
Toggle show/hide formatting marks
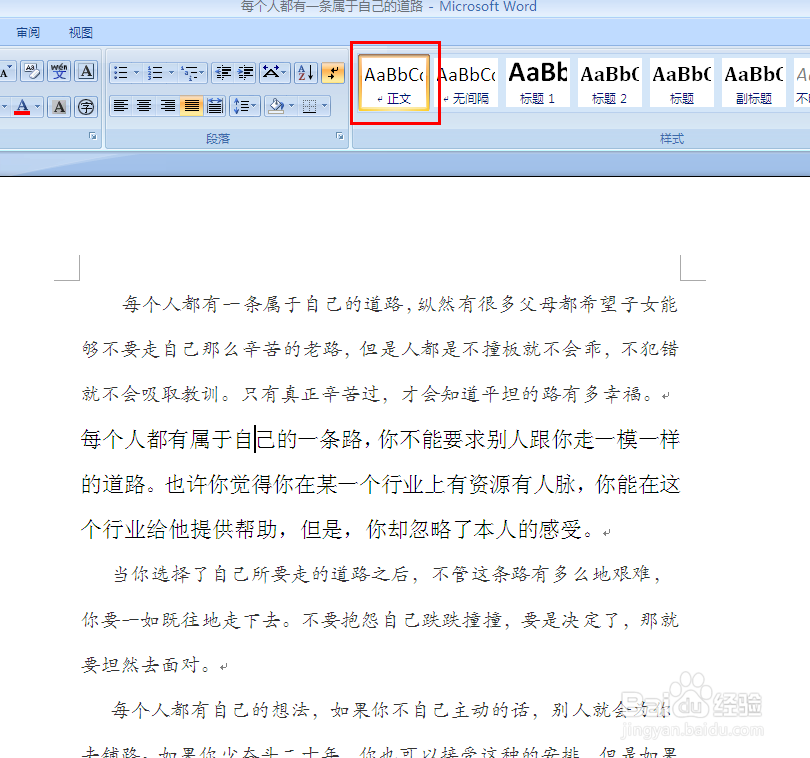click(x=333, y=71)
